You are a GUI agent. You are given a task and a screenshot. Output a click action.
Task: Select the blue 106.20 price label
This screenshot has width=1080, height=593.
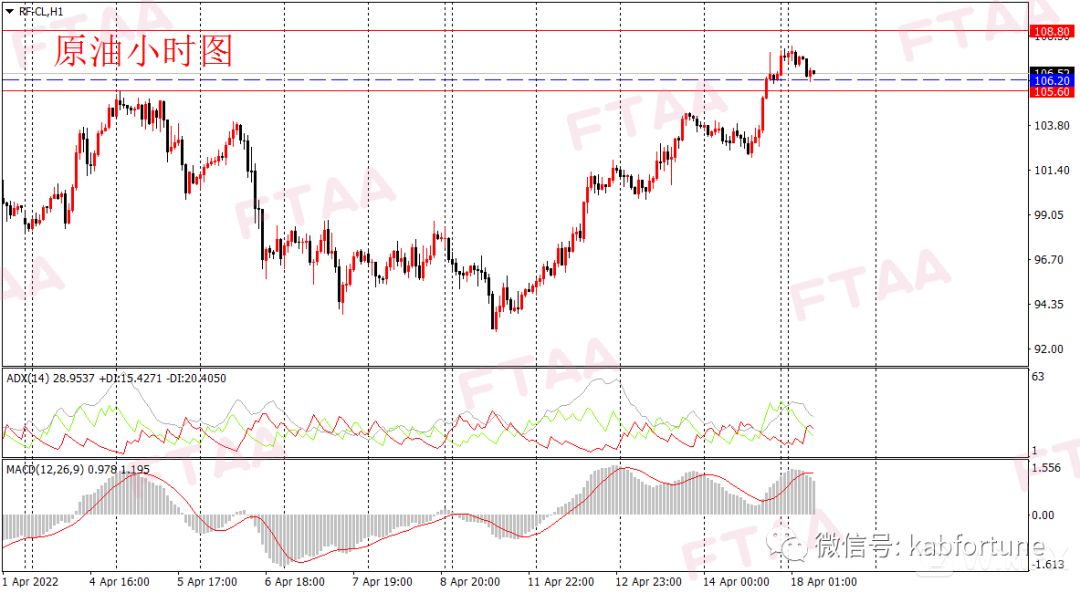tap(1051, 80)
